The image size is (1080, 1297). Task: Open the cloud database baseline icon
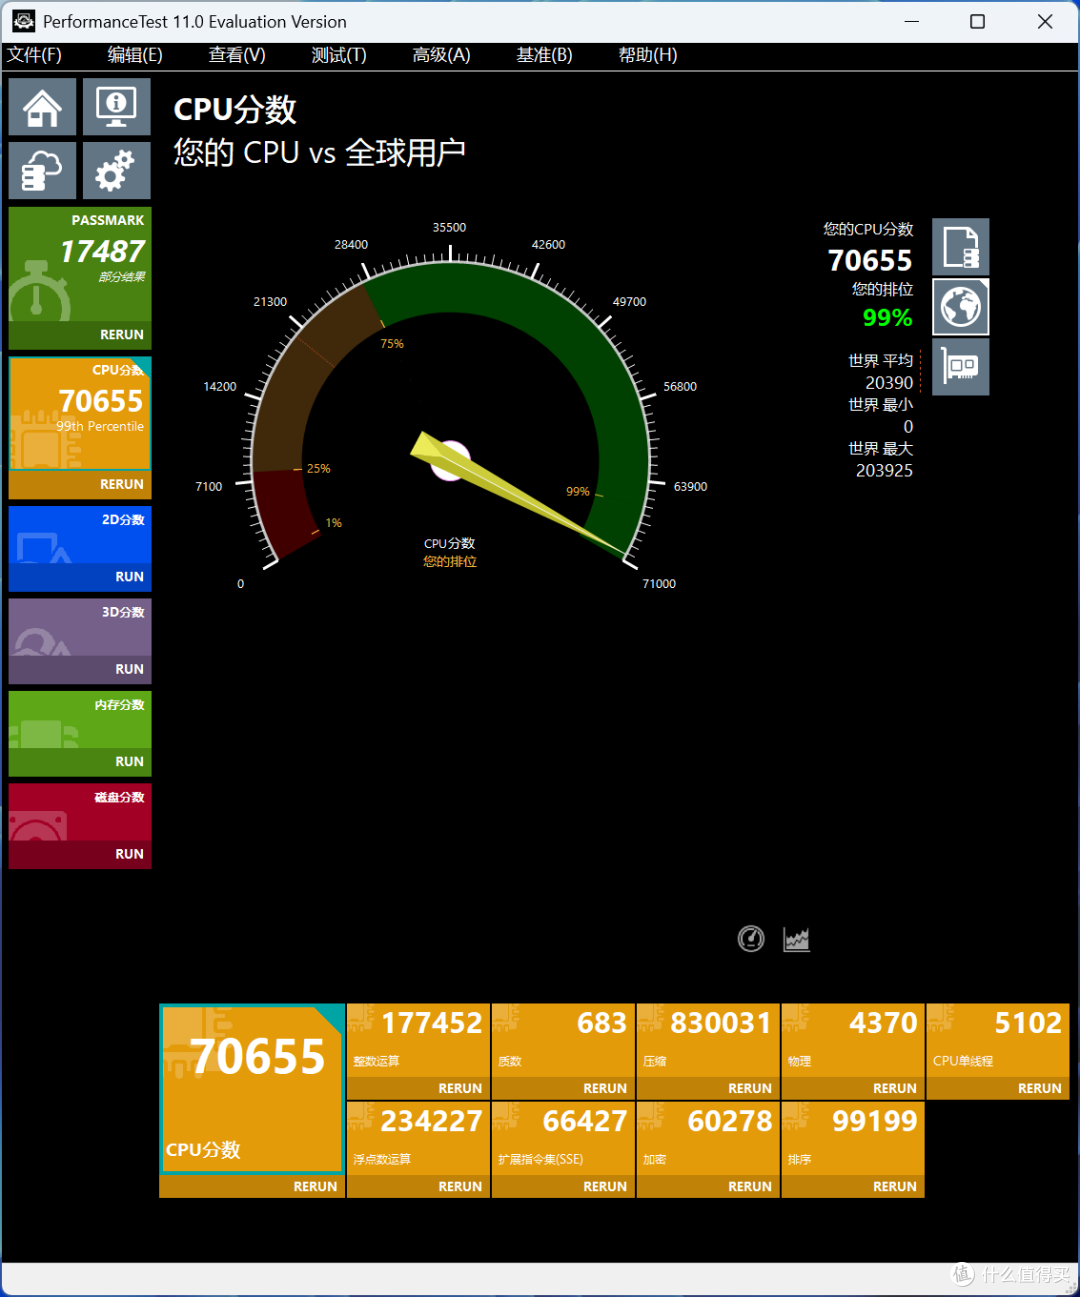pos(43,171)
